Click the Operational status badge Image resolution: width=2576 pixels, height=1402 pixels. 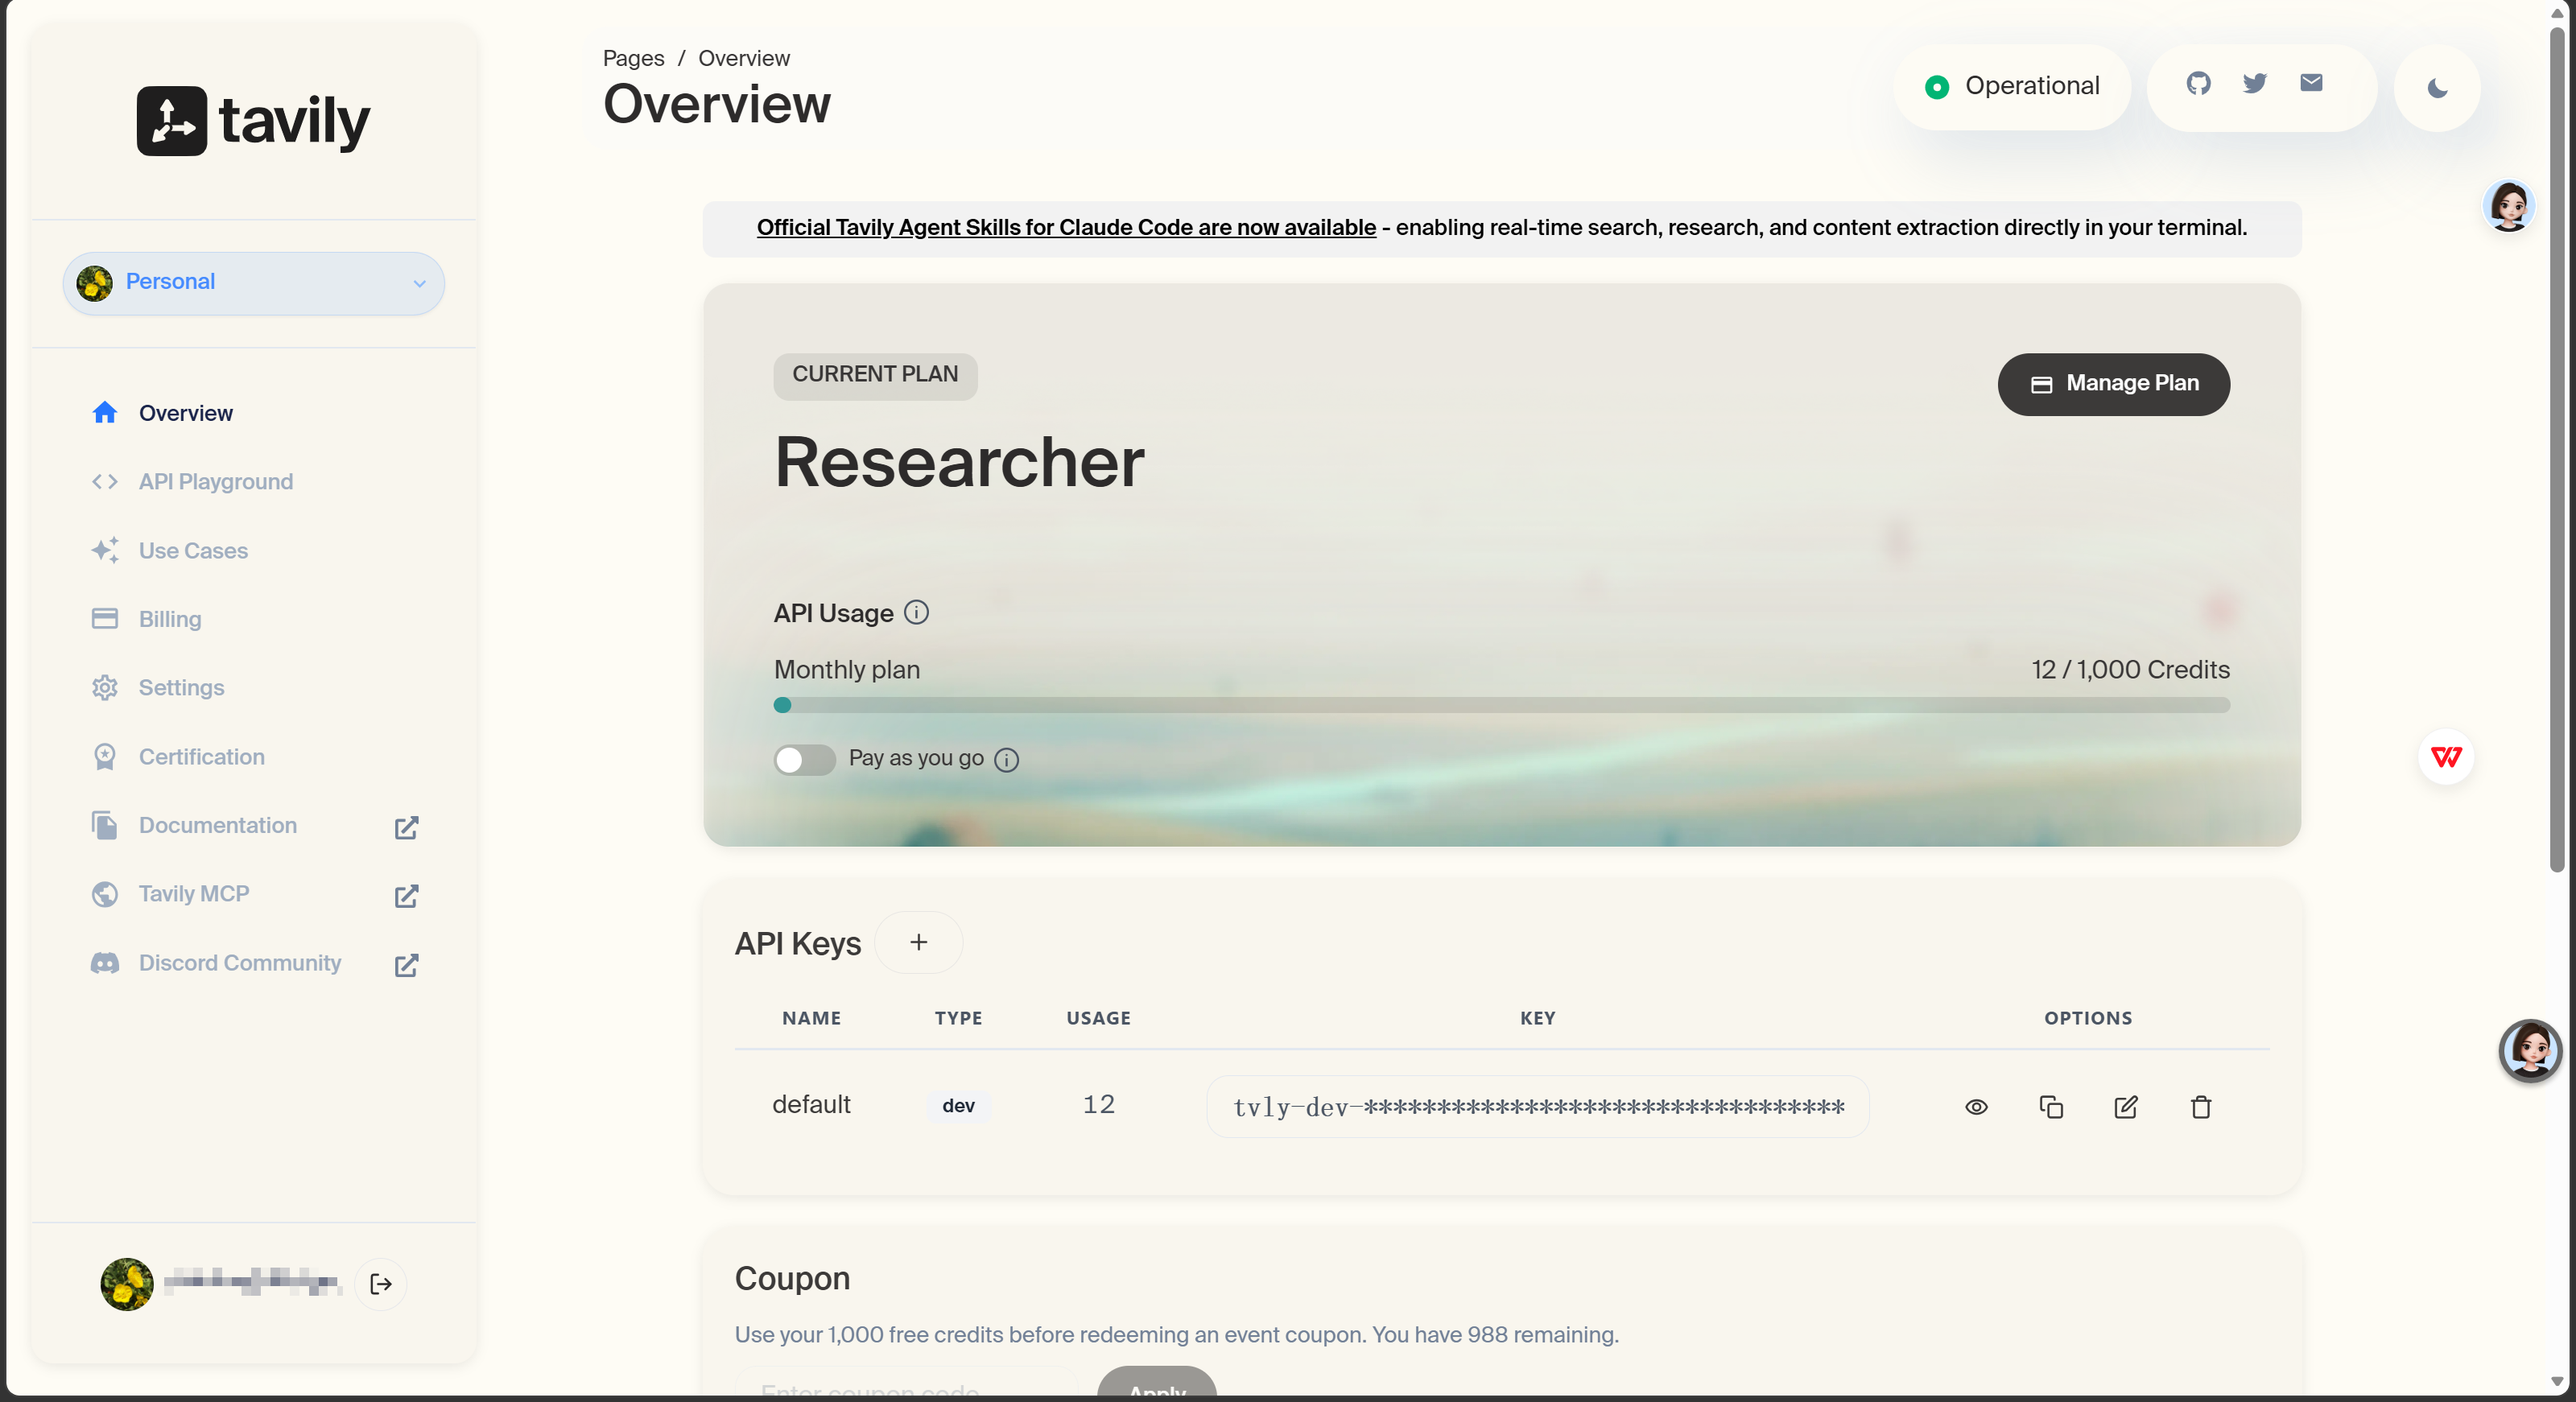click(2012, 87)
